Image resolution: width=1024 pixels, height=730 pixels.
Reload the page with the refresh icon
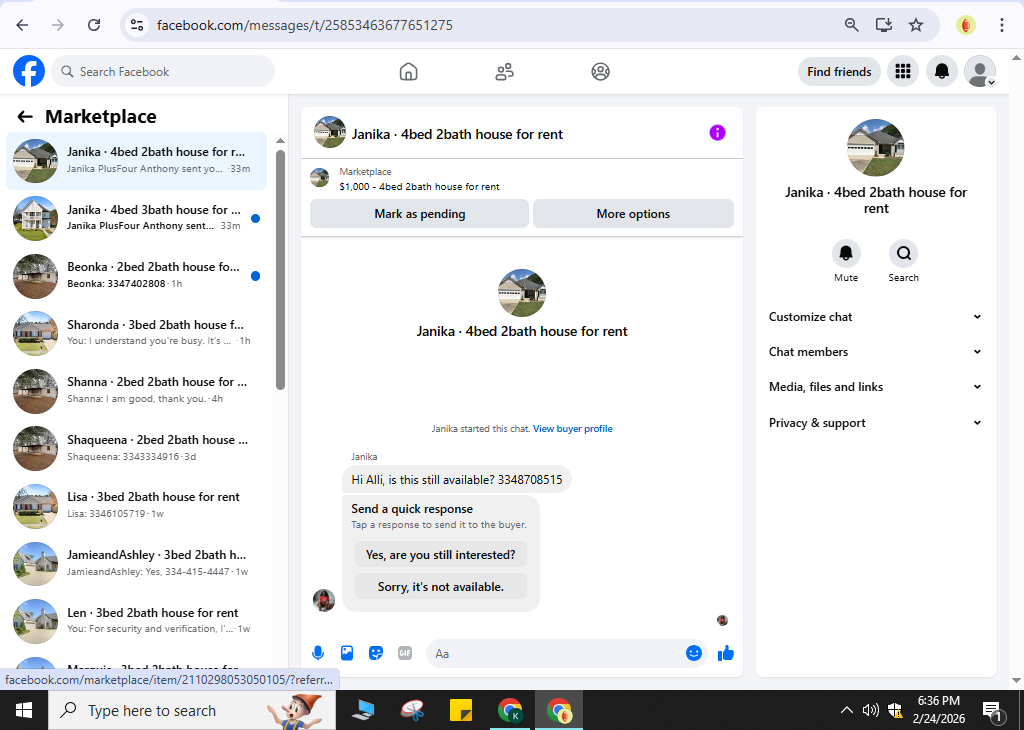click(x=94, y=25)
